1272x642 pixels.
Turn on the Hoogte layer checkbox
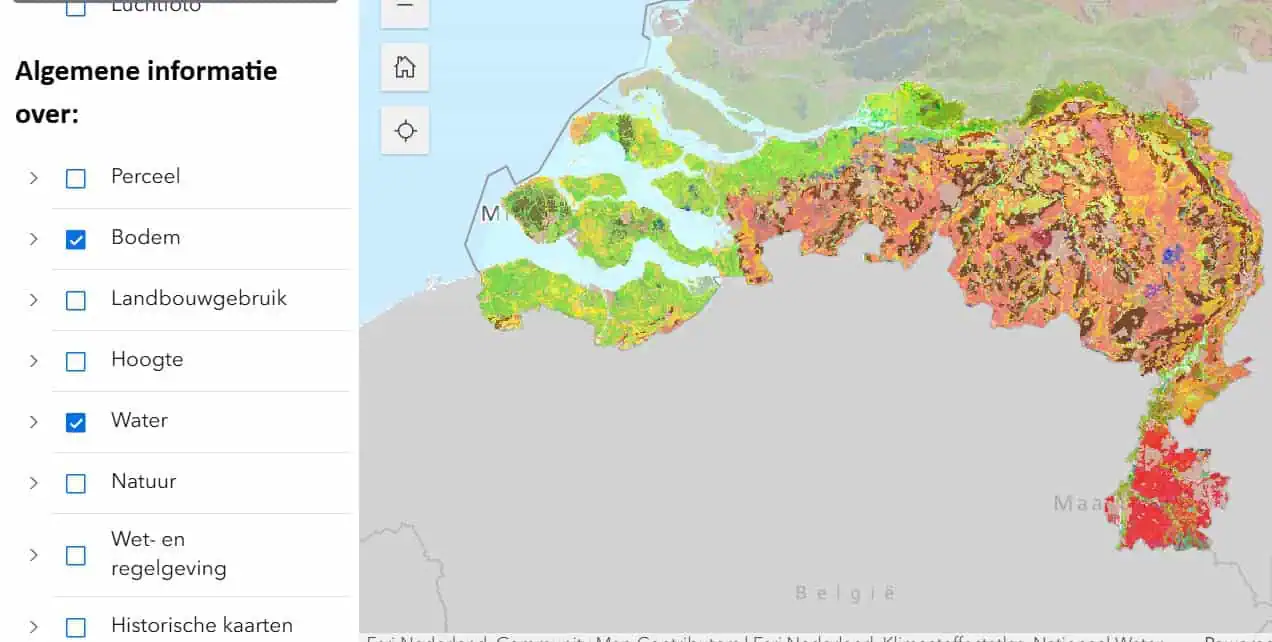[x=76, y=361]
